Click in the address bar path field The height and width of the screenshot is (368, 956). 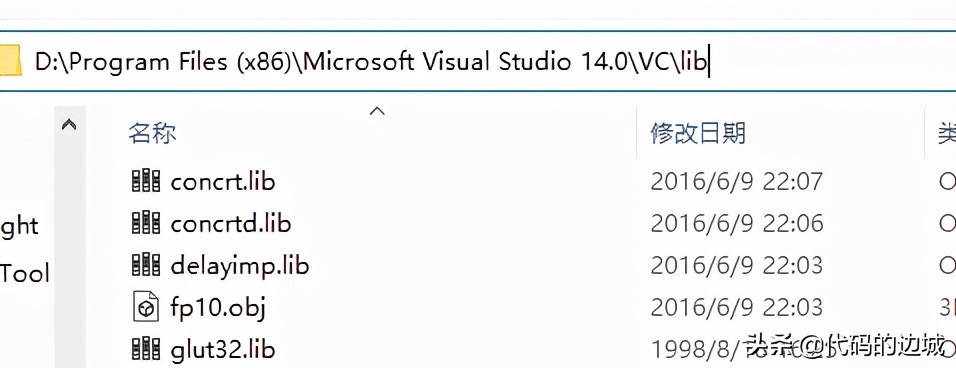click(478, 62)
